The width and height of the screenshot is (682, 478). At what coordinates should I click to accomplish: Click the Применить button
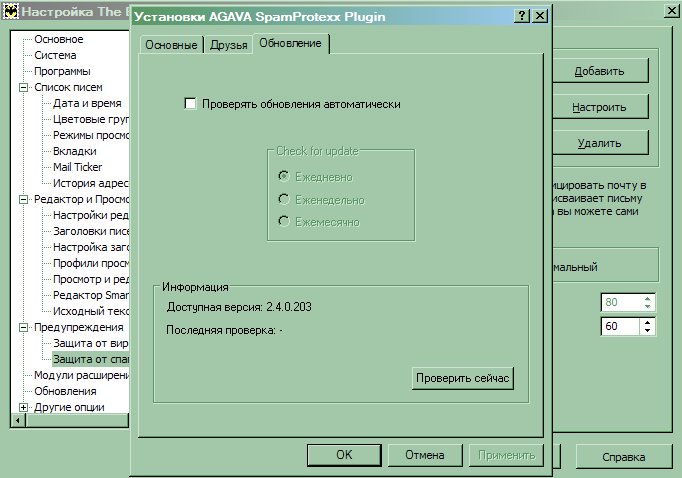click(506, 455)
